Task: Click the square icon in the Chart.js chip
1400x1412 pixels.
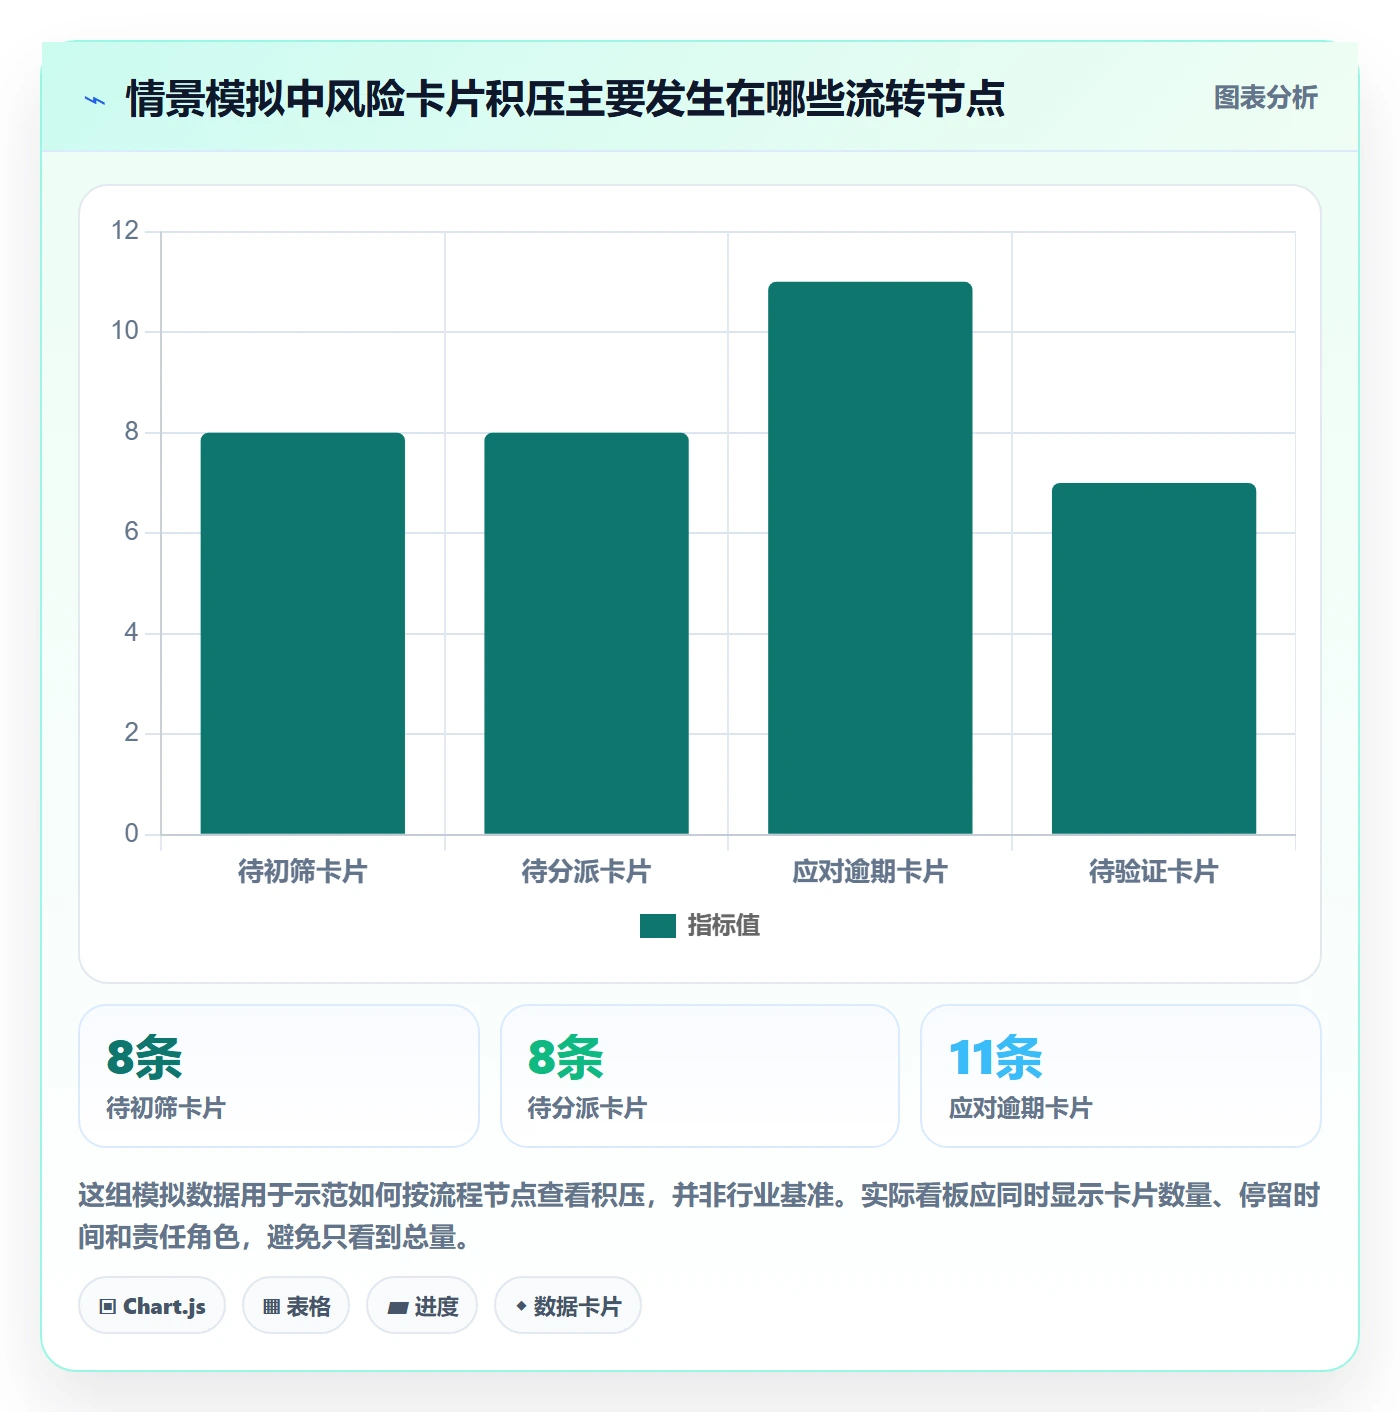Action: (108, 1306)
